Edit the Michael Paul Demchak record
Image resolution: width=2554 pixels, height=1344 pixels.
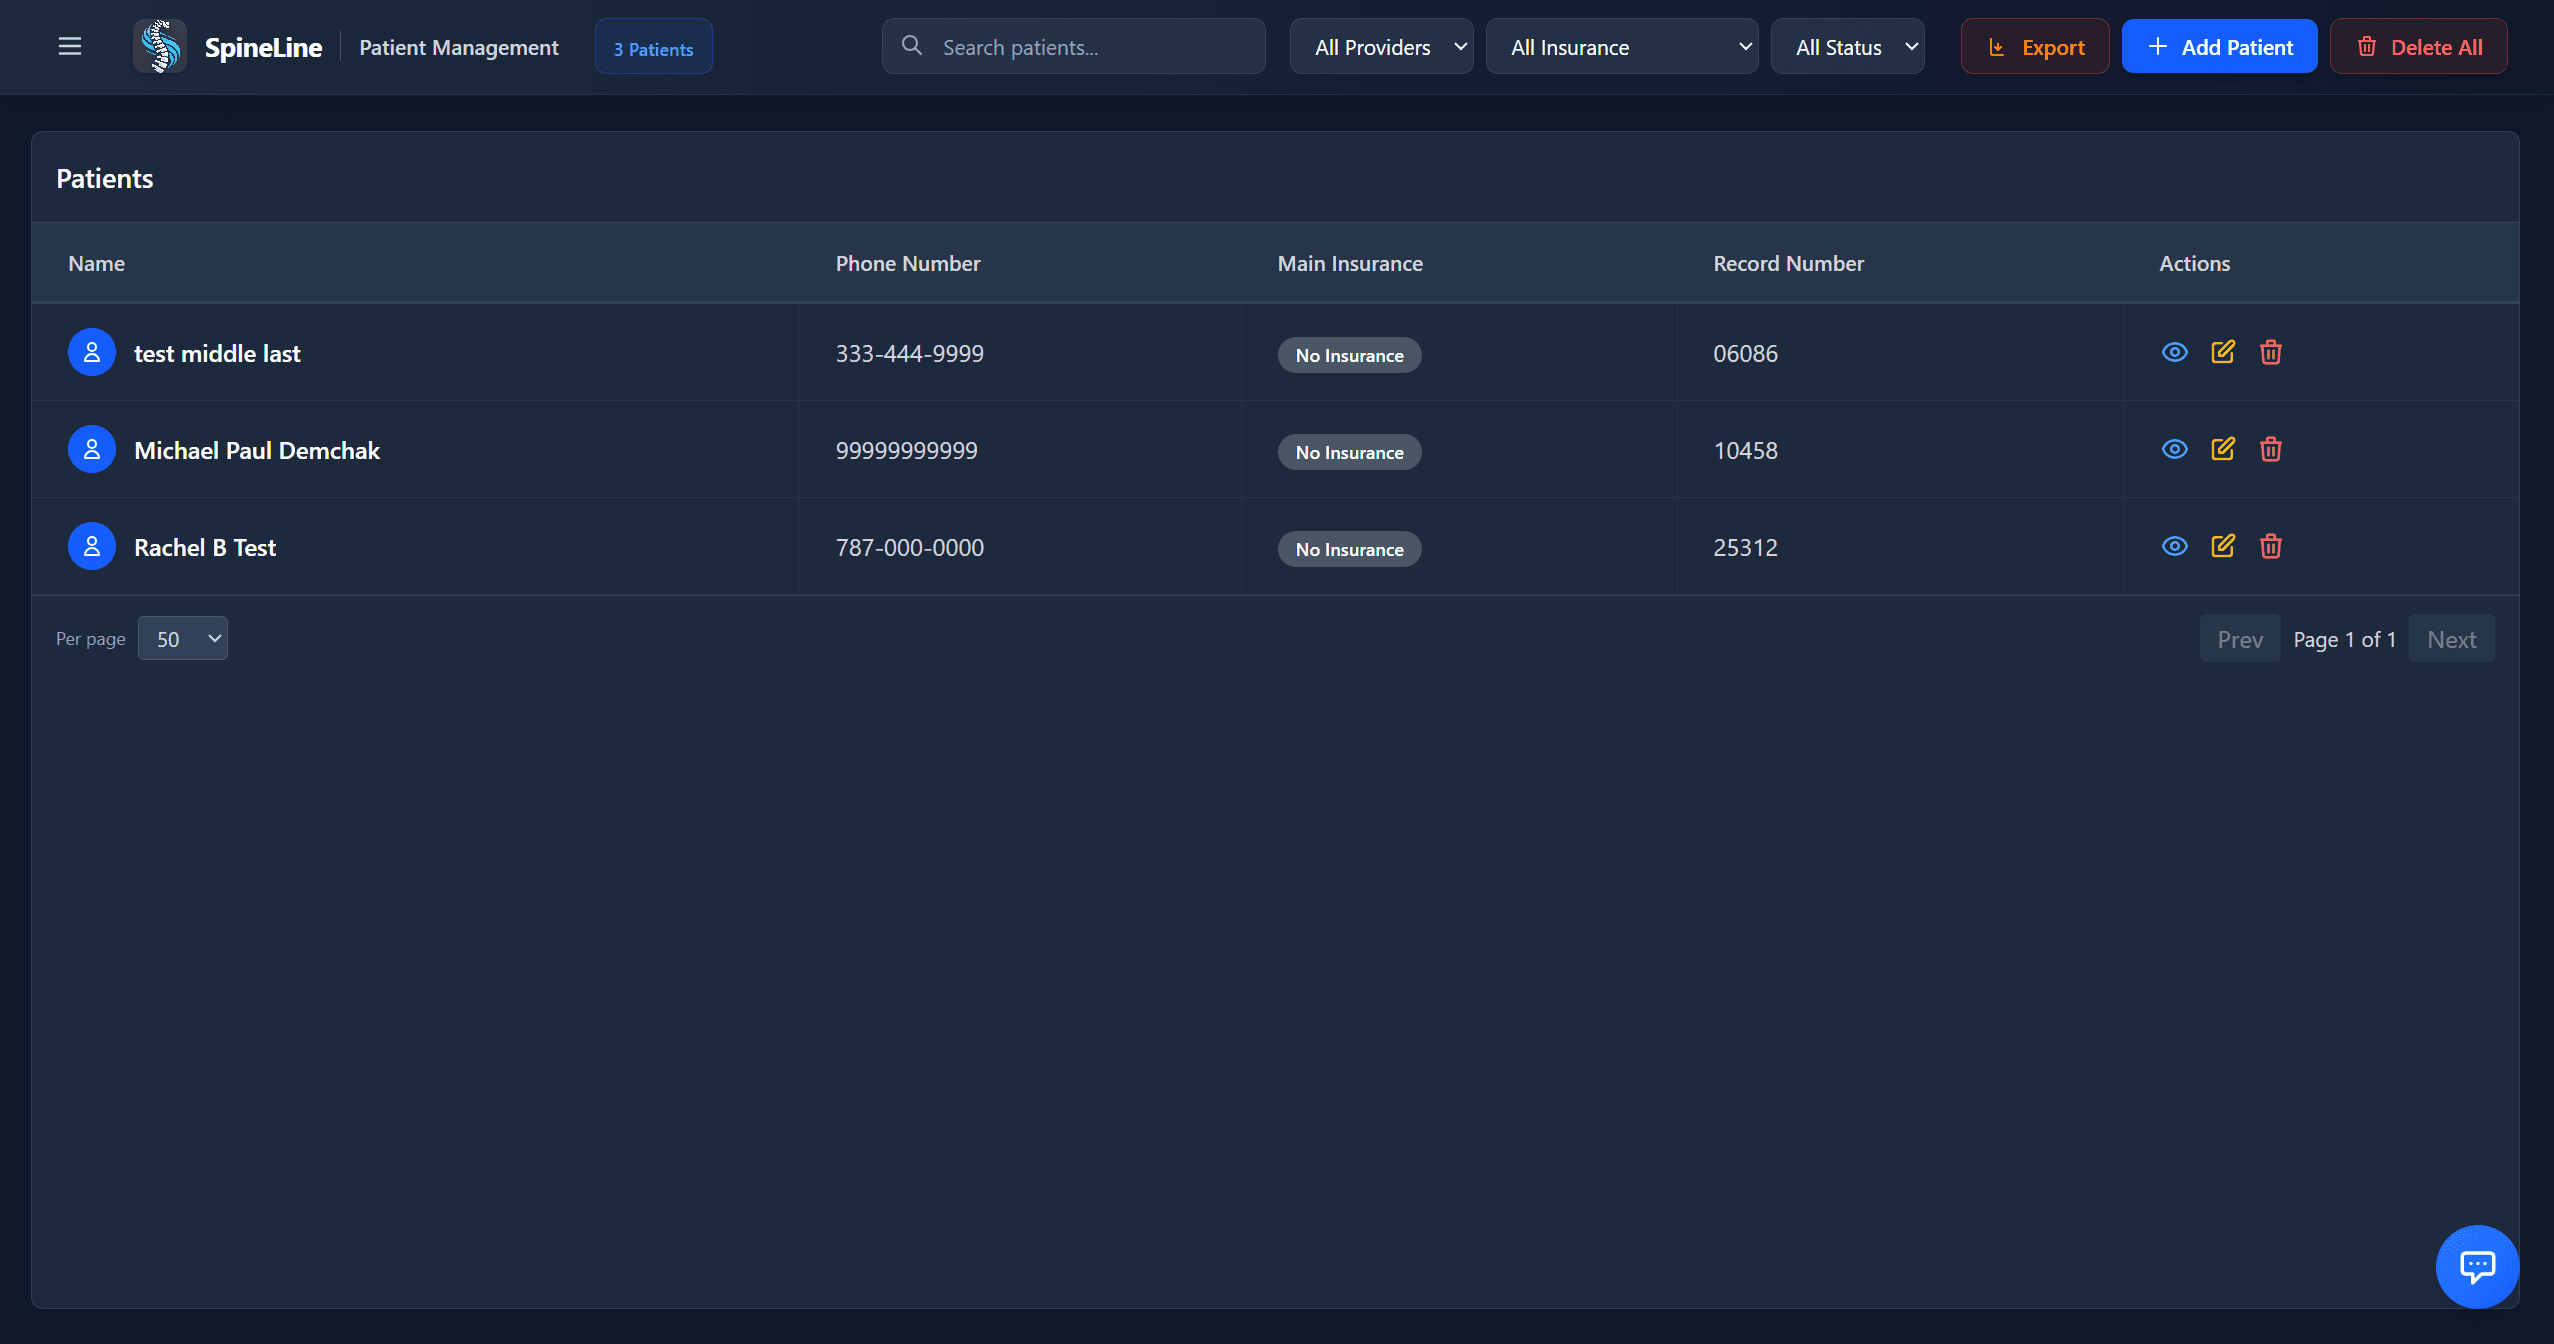tap(2222, 449)
